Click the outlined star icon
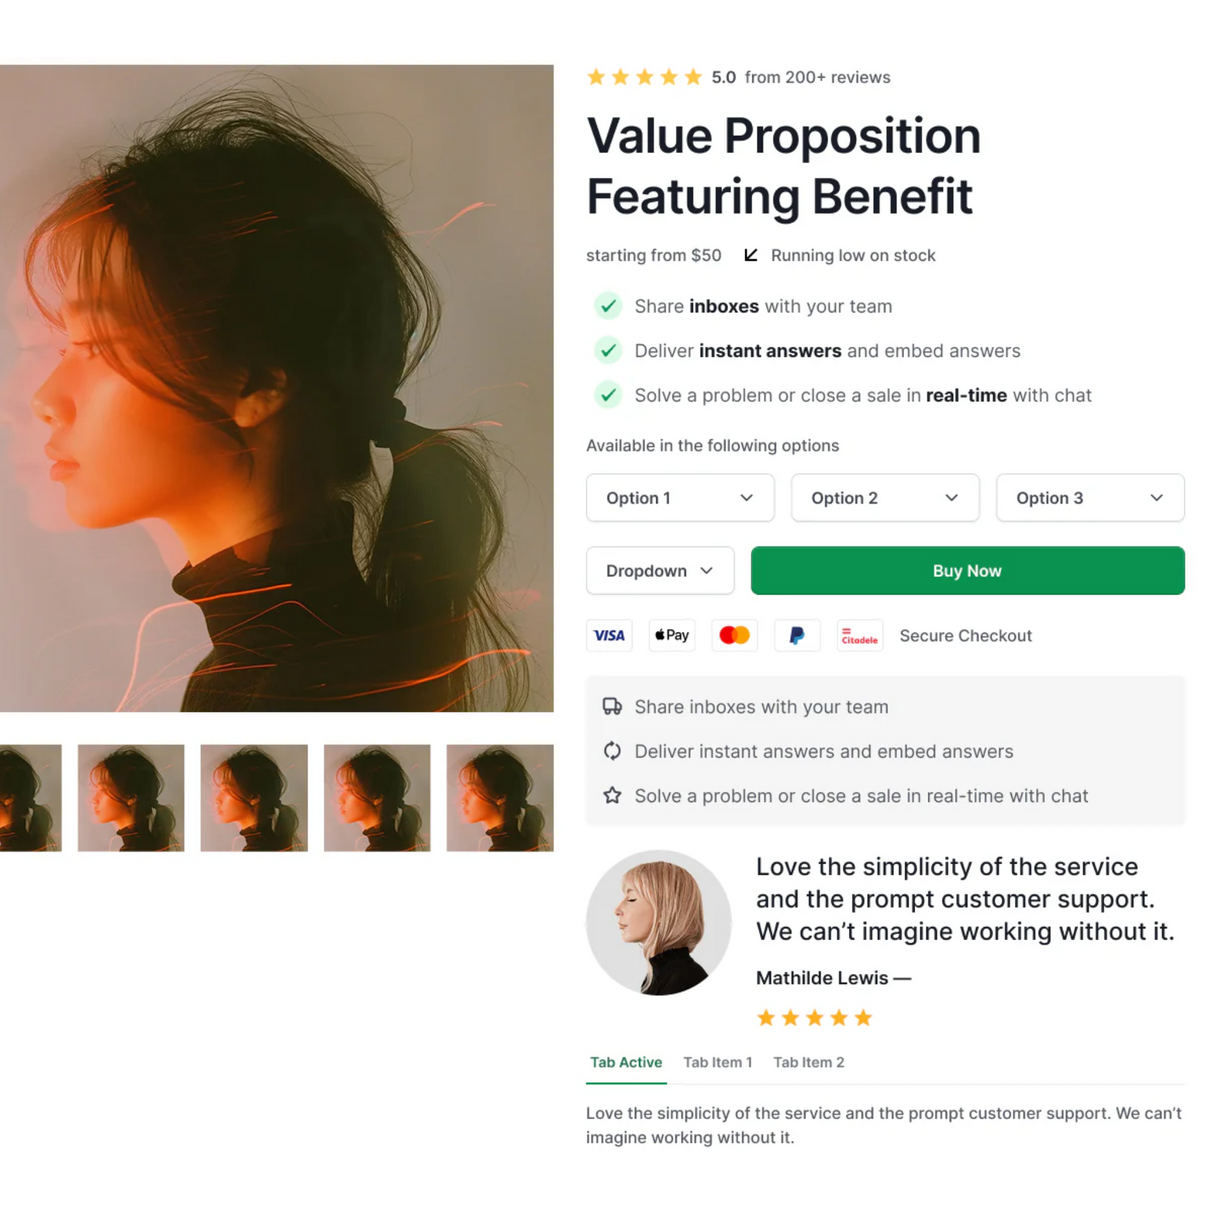 [x=612, y=796]
